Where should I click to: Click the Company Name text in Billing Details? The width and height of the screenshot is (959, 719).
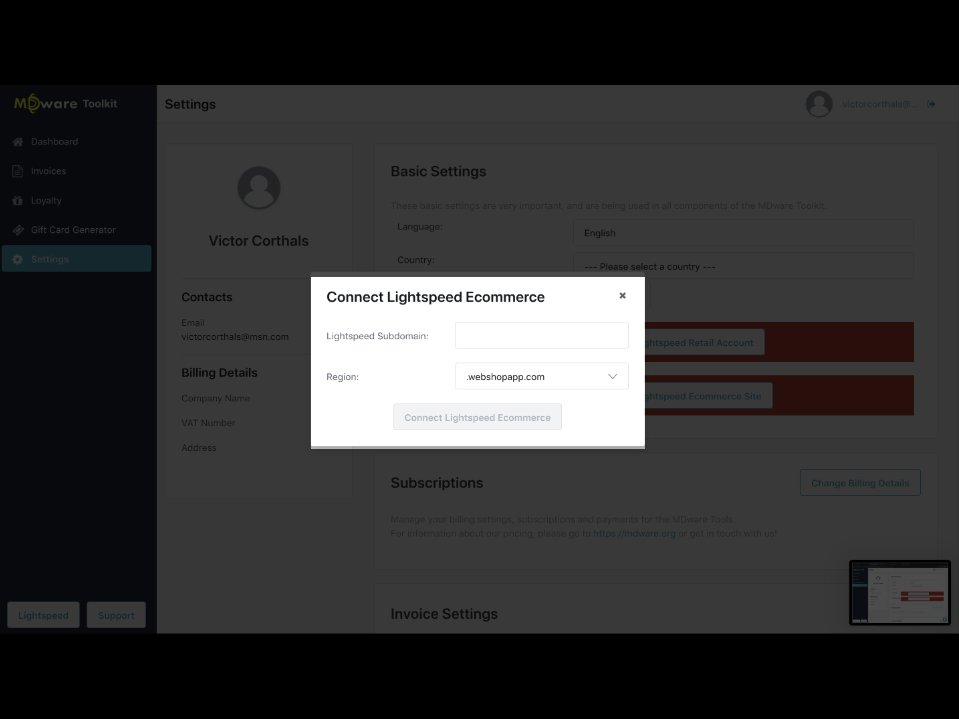215,398
